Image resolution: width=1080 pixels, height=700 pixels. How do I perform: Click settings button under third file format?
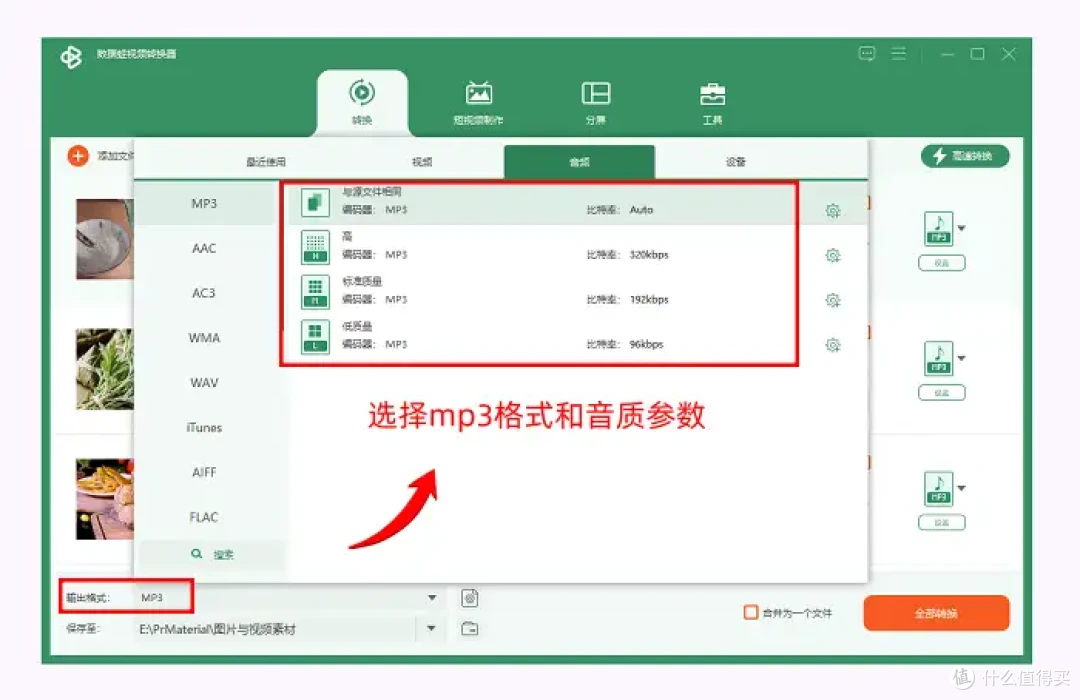tap(942, 523)
